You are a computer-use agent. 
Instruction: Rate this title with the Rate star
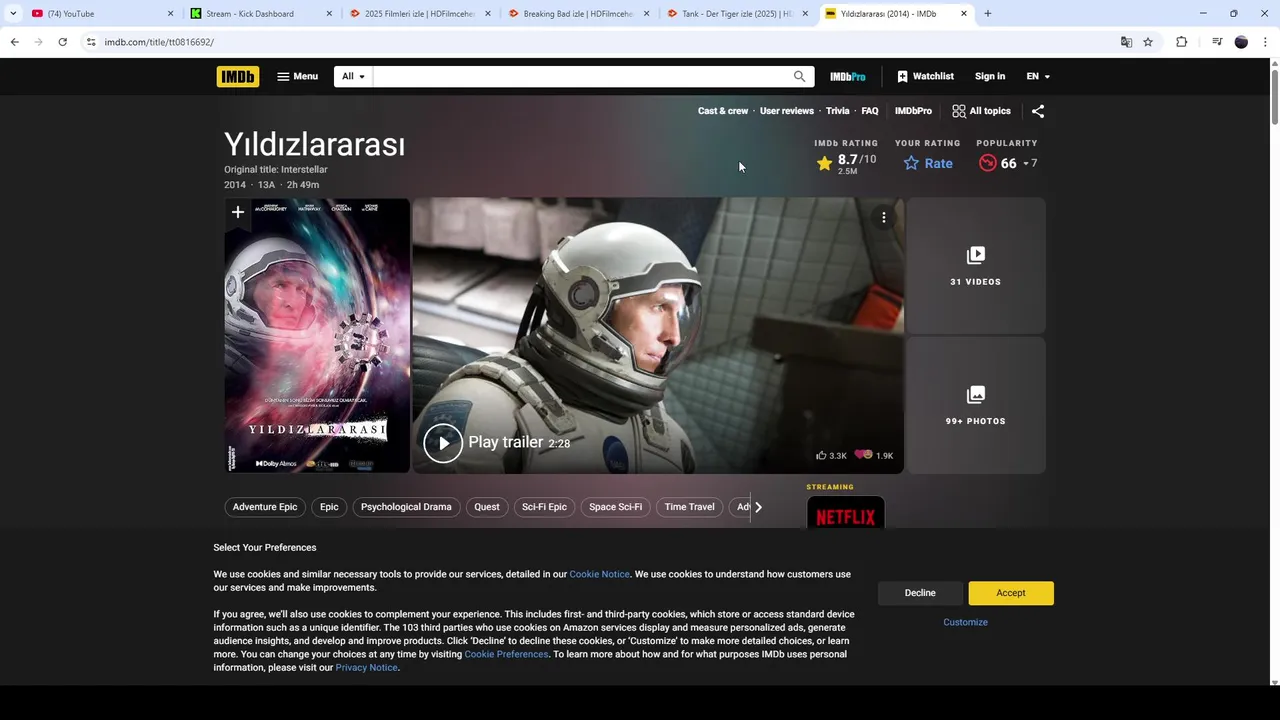pyautogui.click(x=928, y=163)
